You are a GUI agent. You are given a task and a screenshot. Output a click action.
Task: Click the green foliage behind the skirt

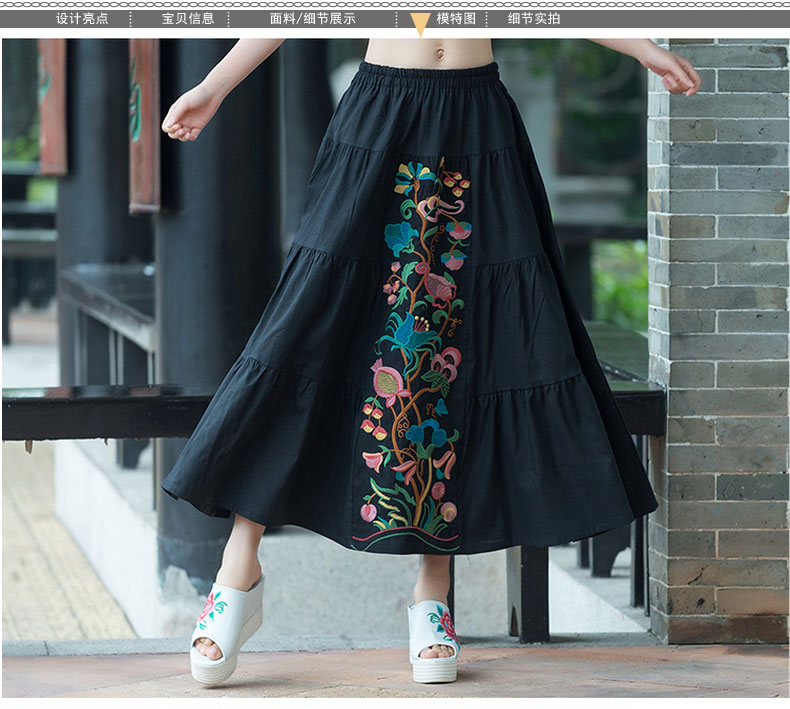pyautogui.click(x=618, y=280)
